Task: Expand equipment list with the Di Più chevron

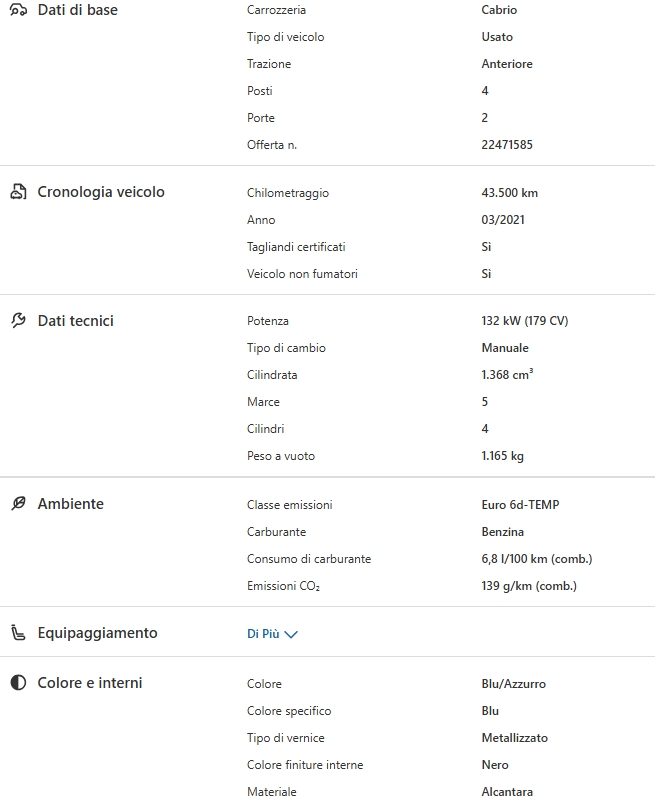Action: pyautogui.click(x=292, y=634)
